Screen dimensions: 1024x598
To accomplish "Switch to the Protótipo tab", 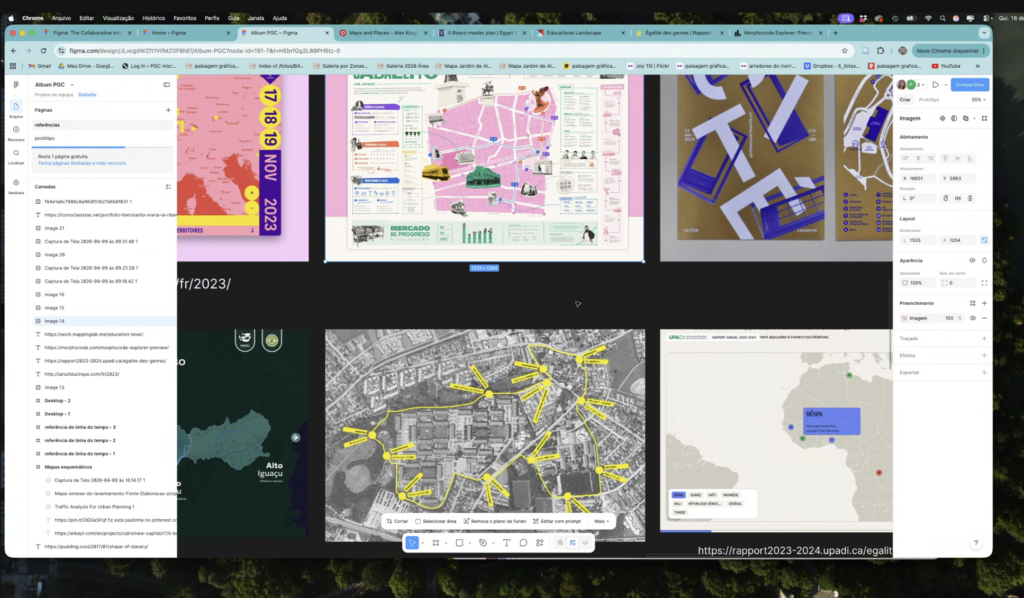I will (x=929, y=100).
